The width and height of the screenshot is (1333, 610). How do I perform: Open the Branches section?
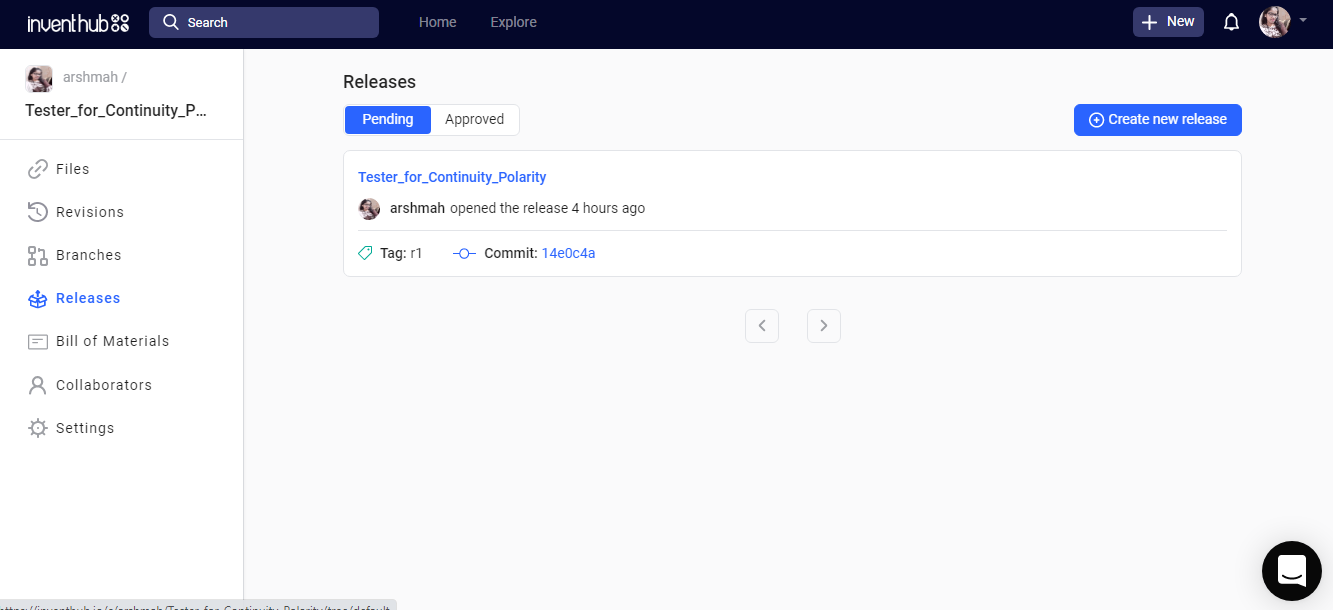pyautogui.click(x=88, y=255)
